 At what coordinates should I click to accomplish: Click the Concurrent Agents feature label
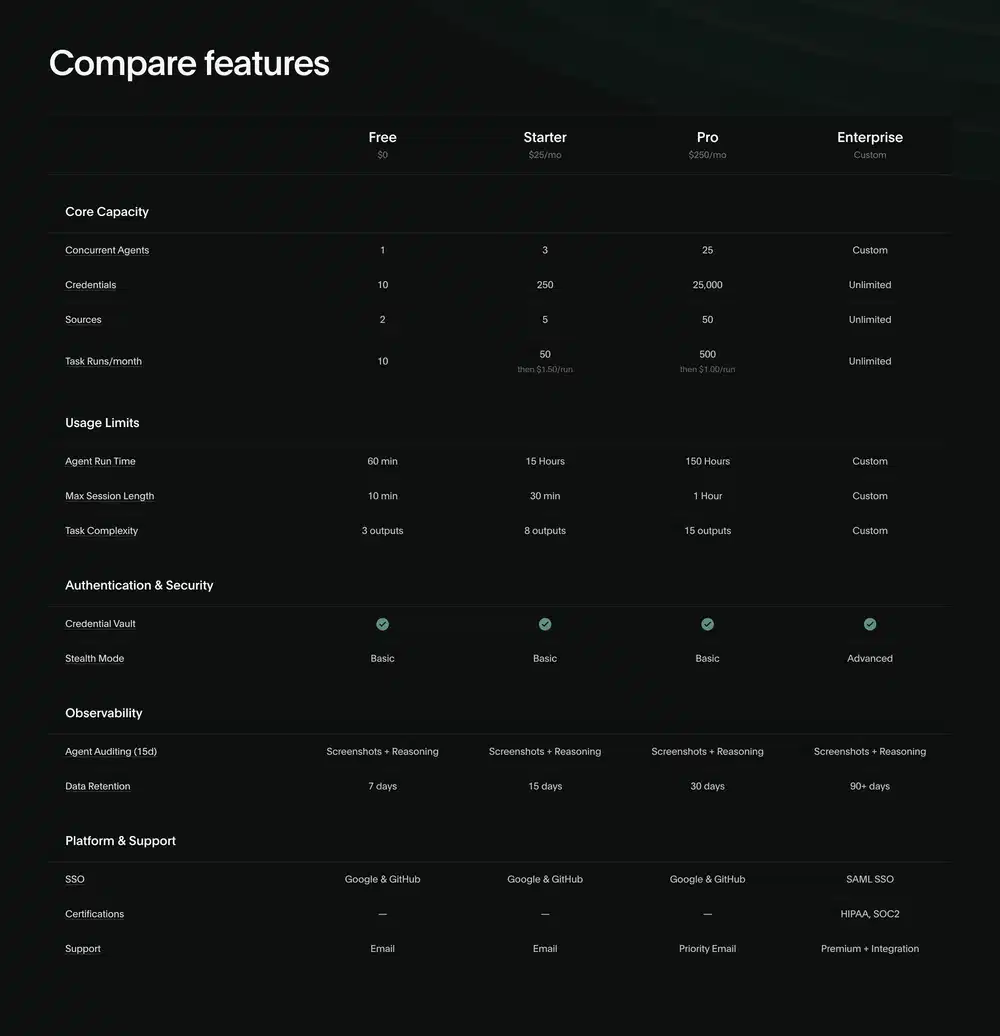click(x=107, y=250)
